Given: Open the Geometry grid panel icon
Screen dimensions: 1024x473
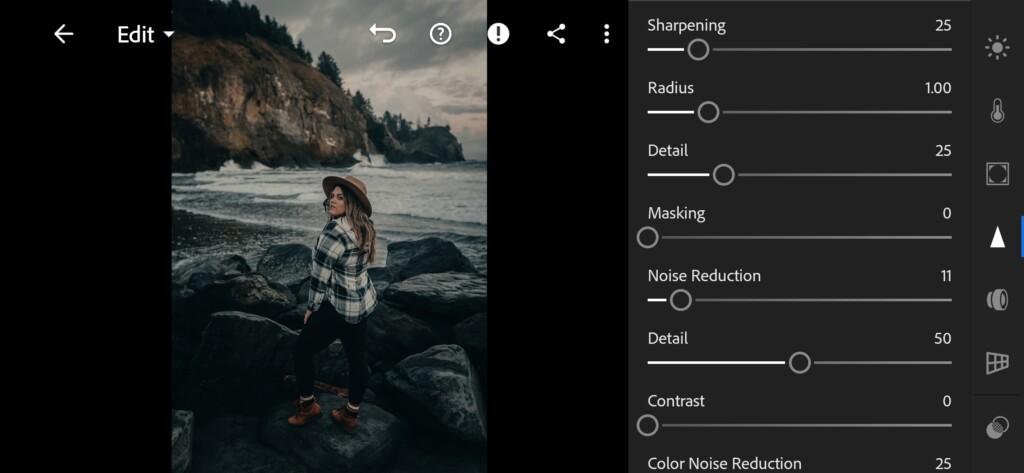Looking at the screenshot, I should coord(997,363).
